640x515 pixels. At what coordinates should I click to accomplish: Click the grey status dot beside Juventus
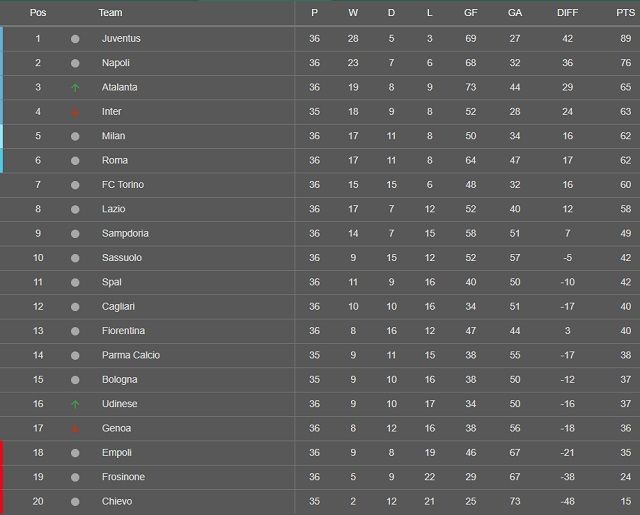pyautogui.click(x=75, y=39)
